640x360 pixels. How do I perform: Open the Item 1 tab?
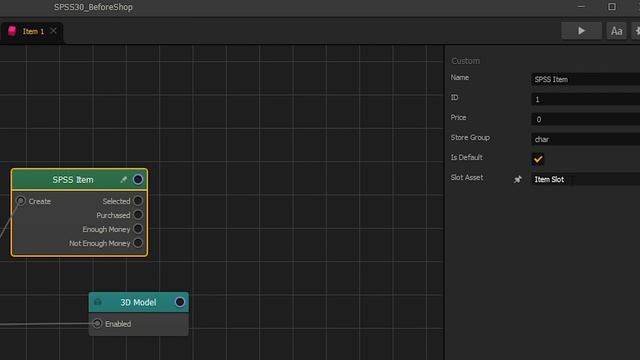[x=33, y=31]
